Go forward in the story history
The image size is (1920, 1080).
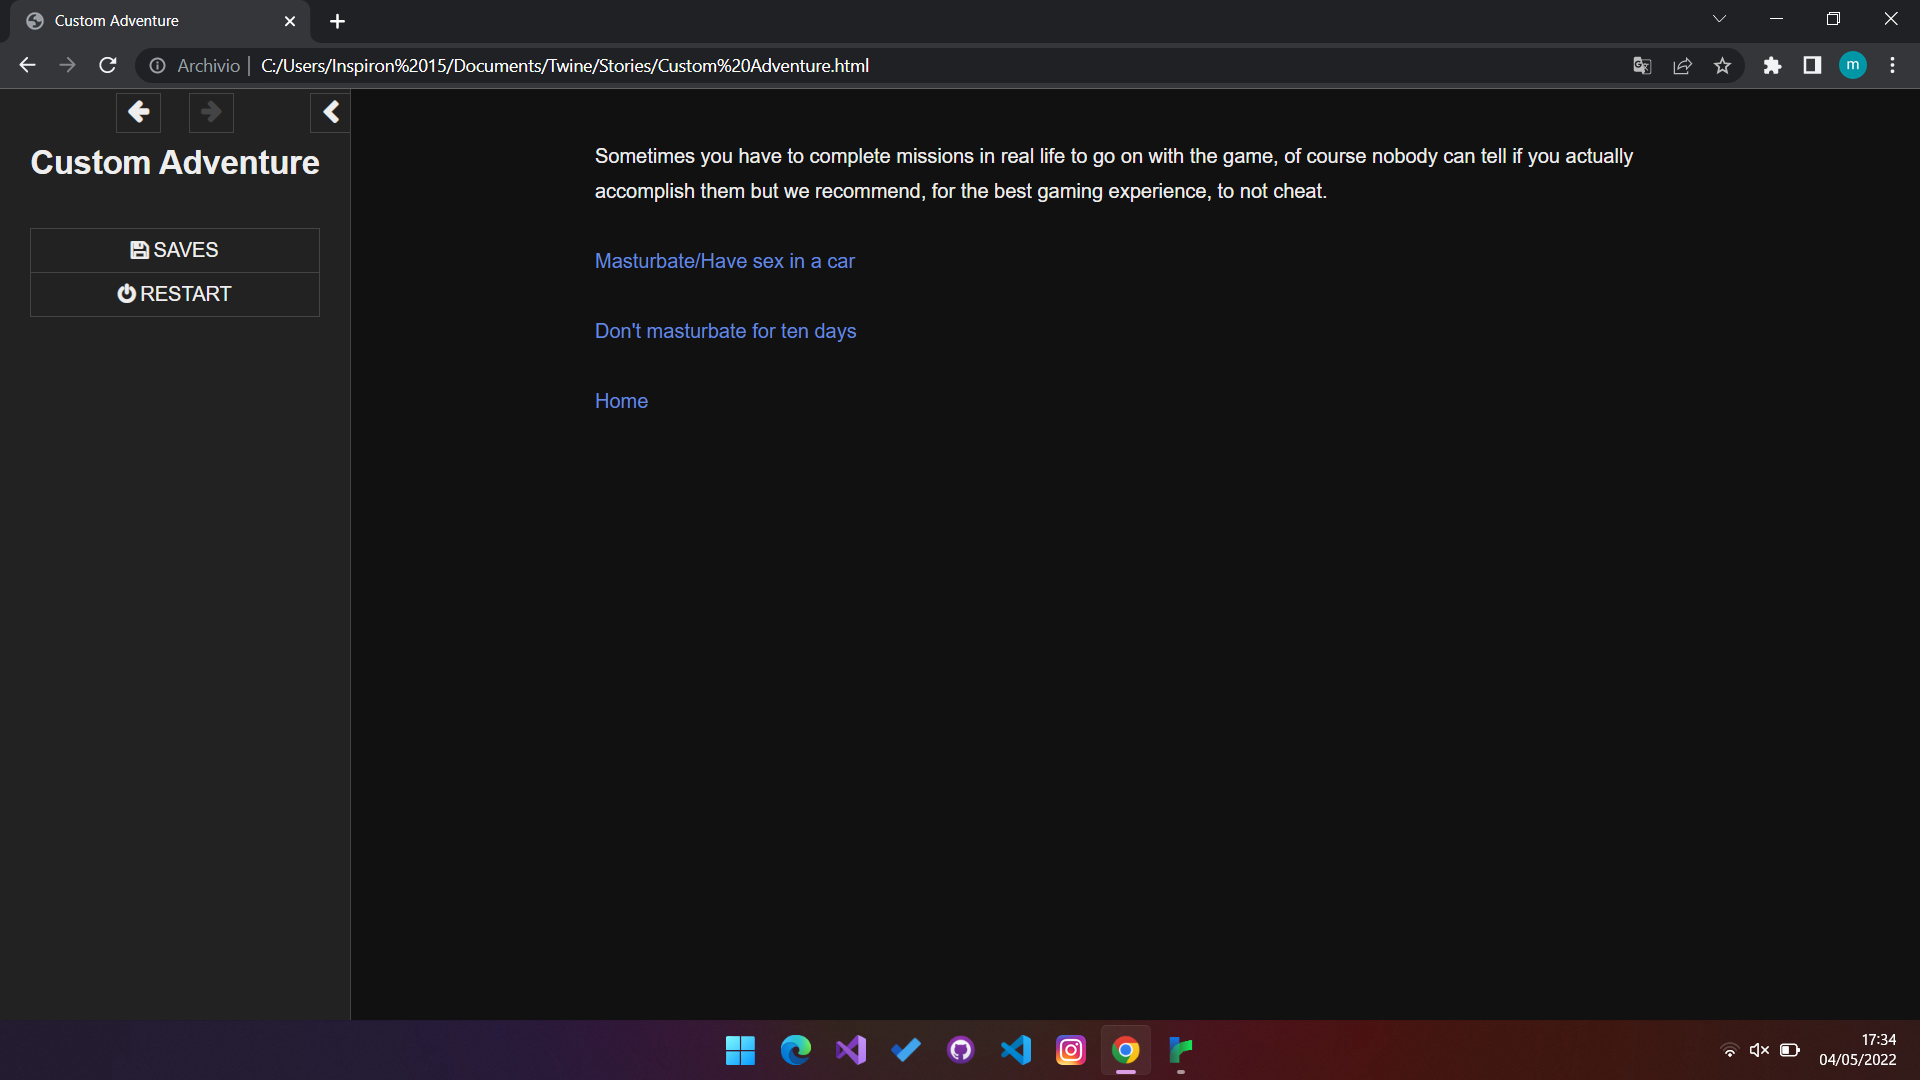pos(211,112)
